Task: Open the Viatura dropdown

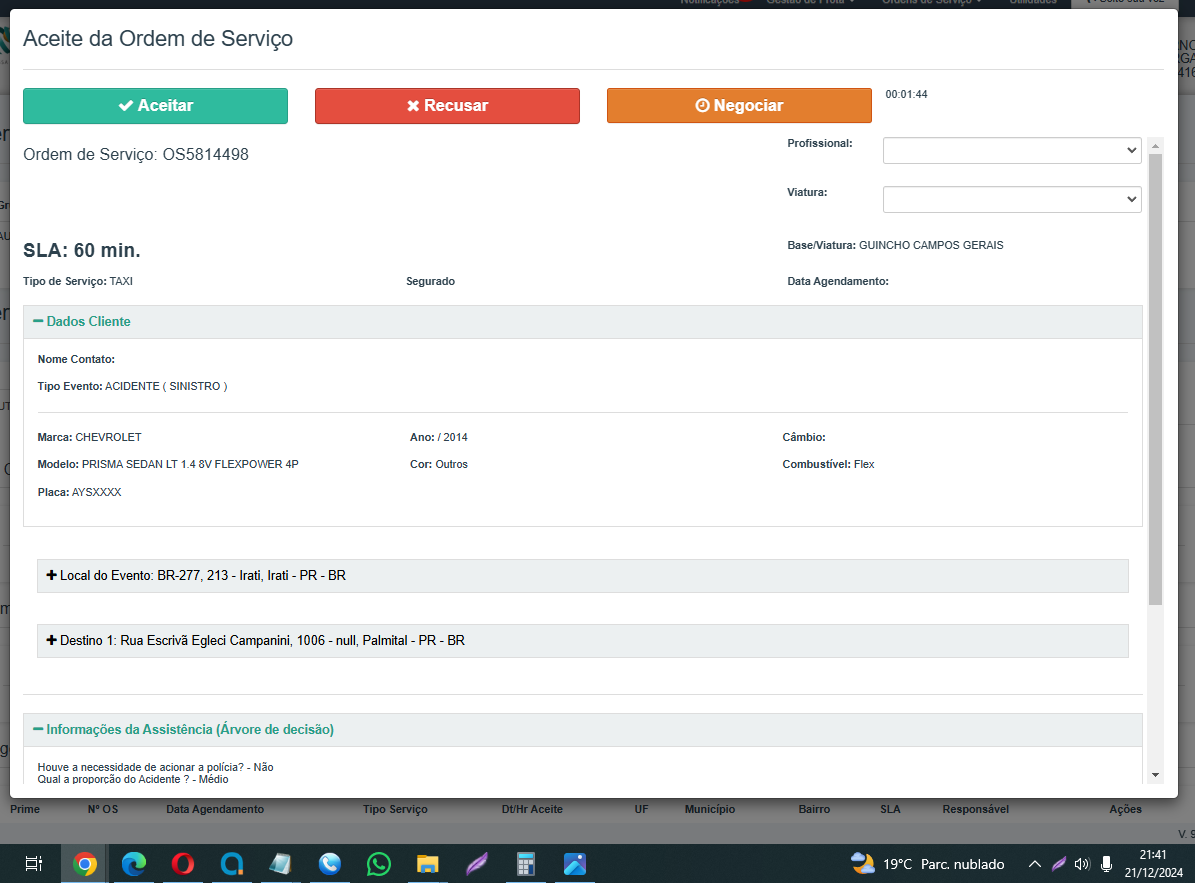Action: pyautogui.click(x=1011, y=199)
